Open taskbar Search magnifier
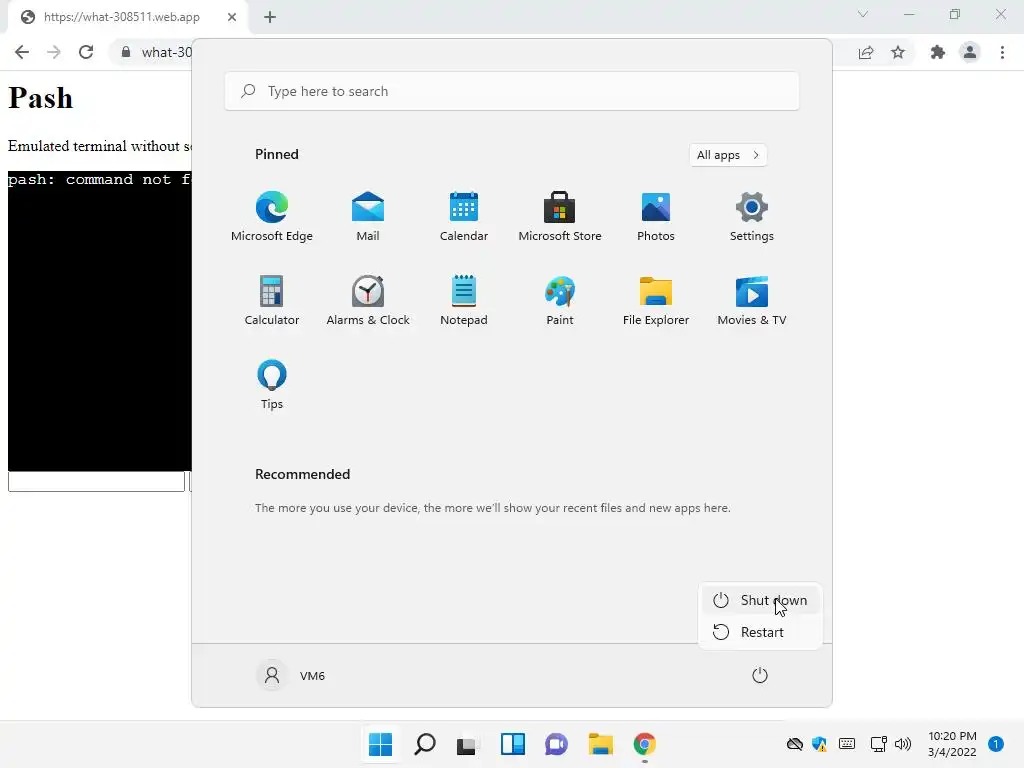Screen dimensions: 1024x768 pos(424,744)
